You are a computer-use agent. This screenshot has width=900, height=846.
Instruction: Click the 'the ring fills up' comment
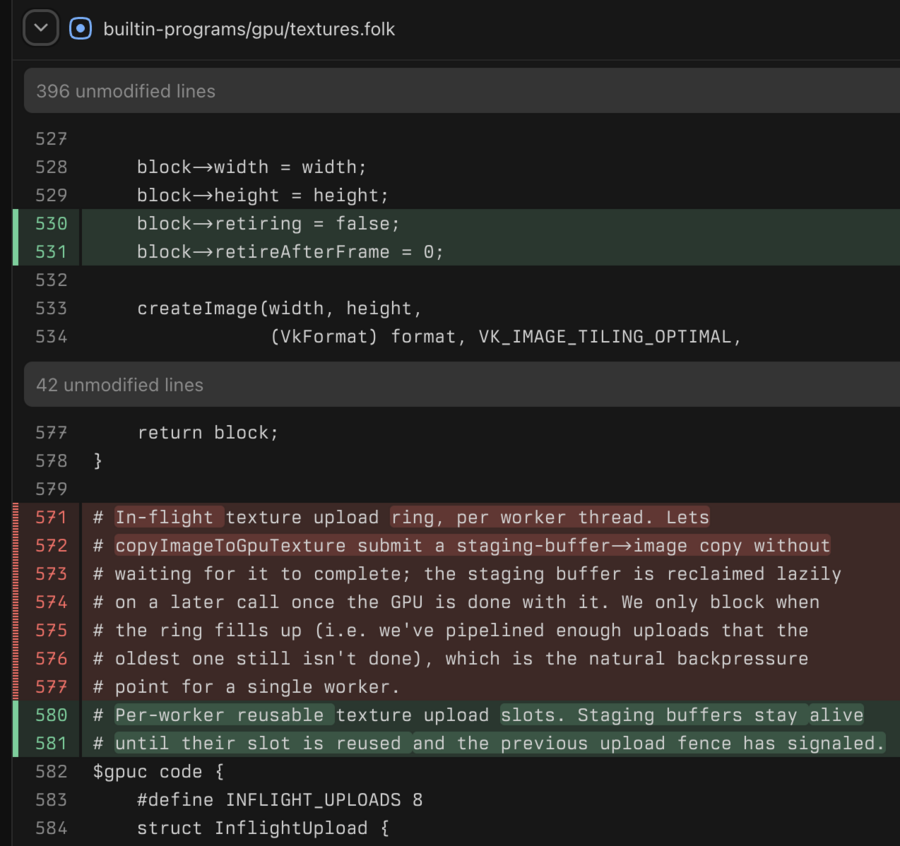point(208,630)
